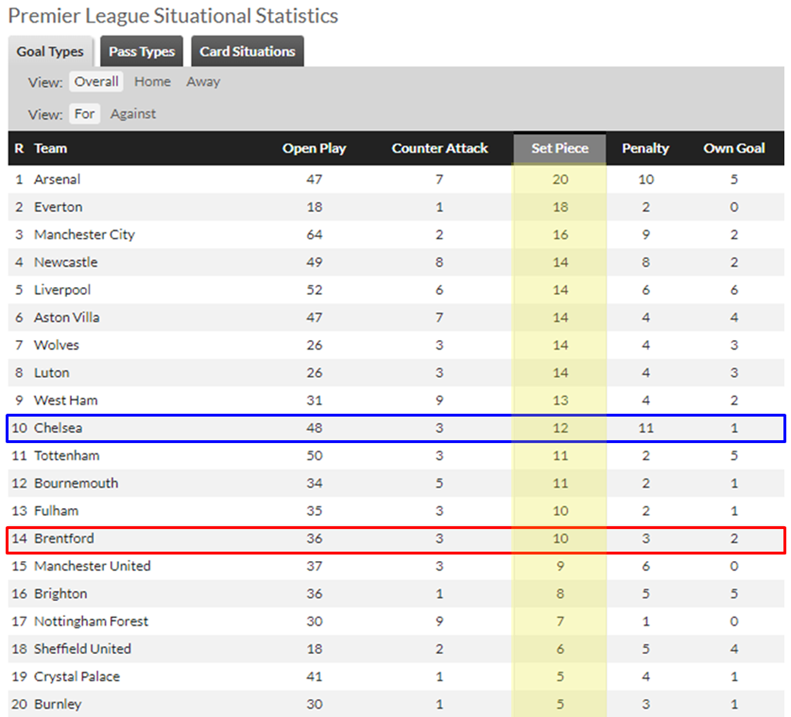This screenshot has width=791, height=717.
Task: Sort by Own Goal column header
Action: point(734,148)
